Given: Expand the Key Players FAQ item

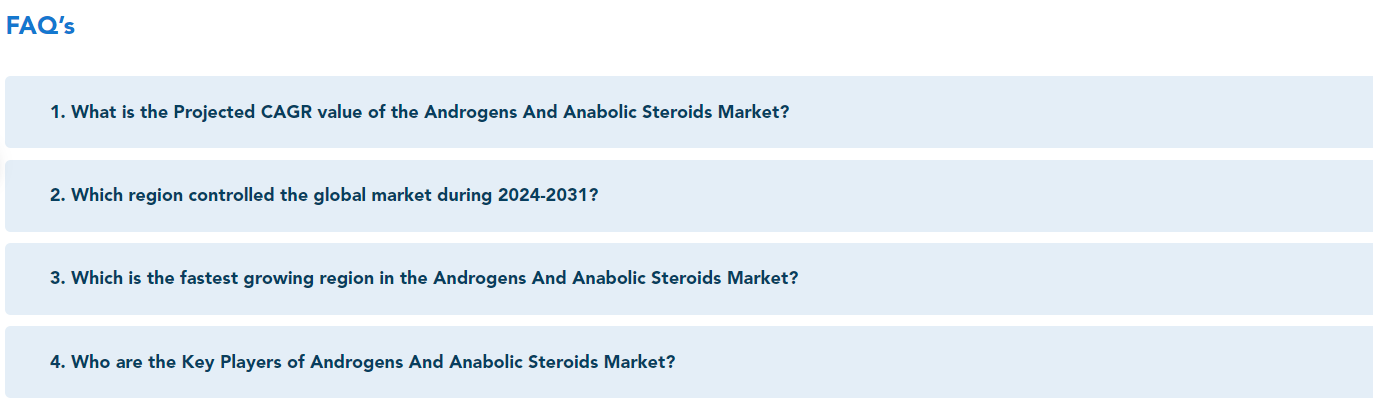Looking at the screenshot, I should click(x=688, y=362).
